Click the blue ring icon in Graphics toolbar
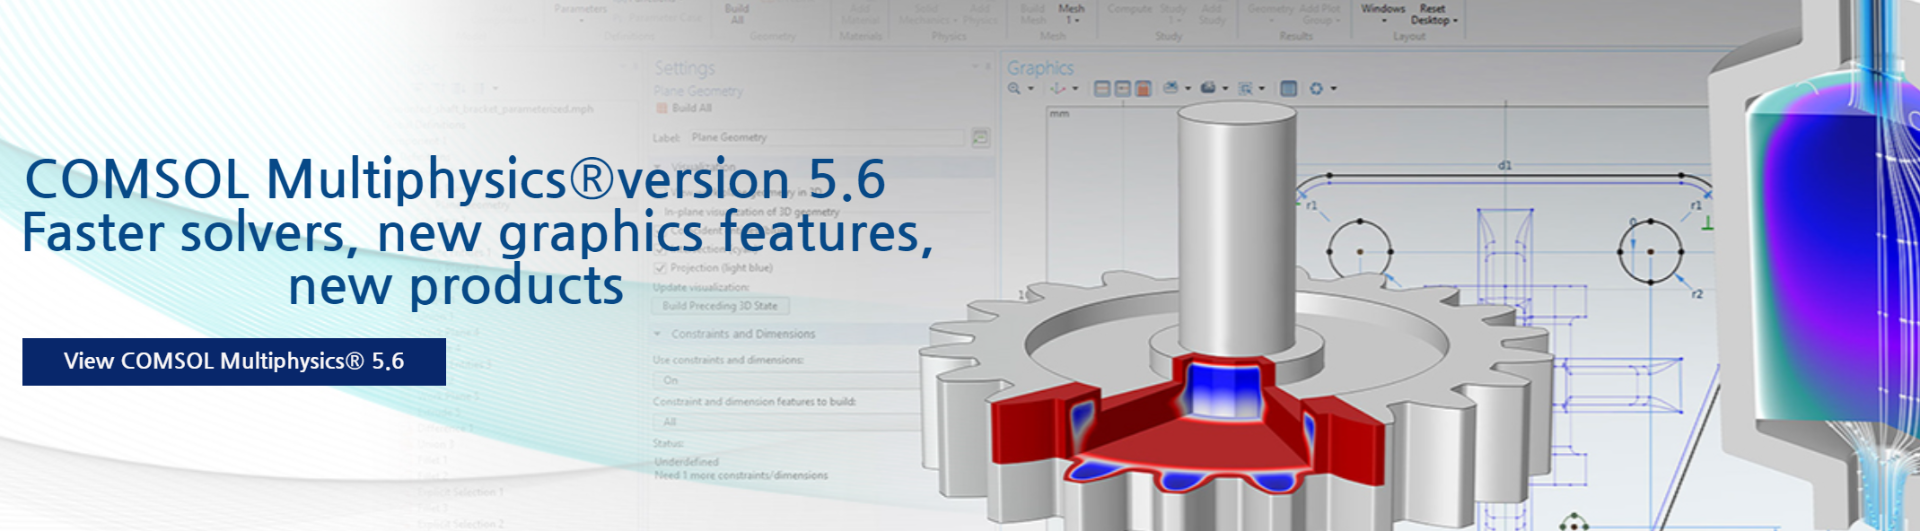1920x531 pixels. point(1316,89)
